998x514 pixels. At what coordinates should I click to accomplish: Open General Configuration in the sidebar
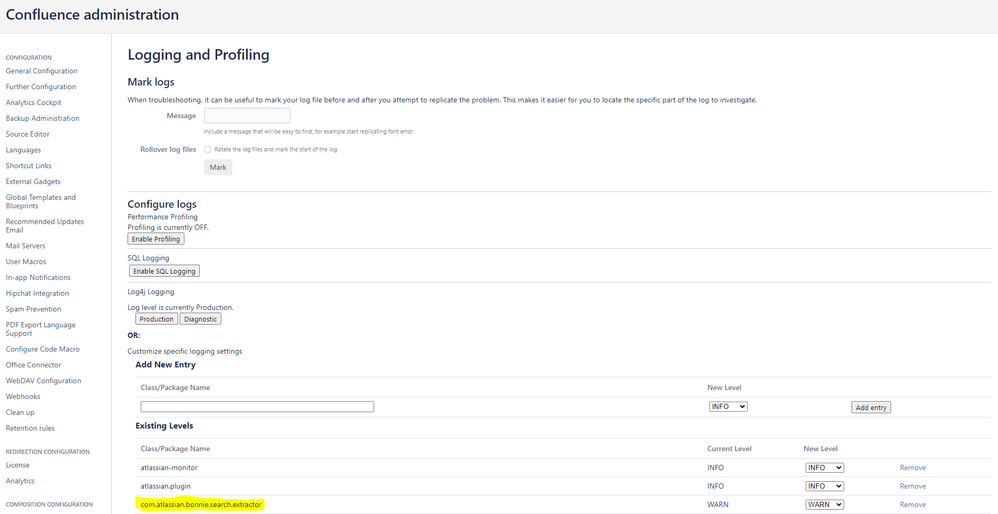[x=41, y=71]
